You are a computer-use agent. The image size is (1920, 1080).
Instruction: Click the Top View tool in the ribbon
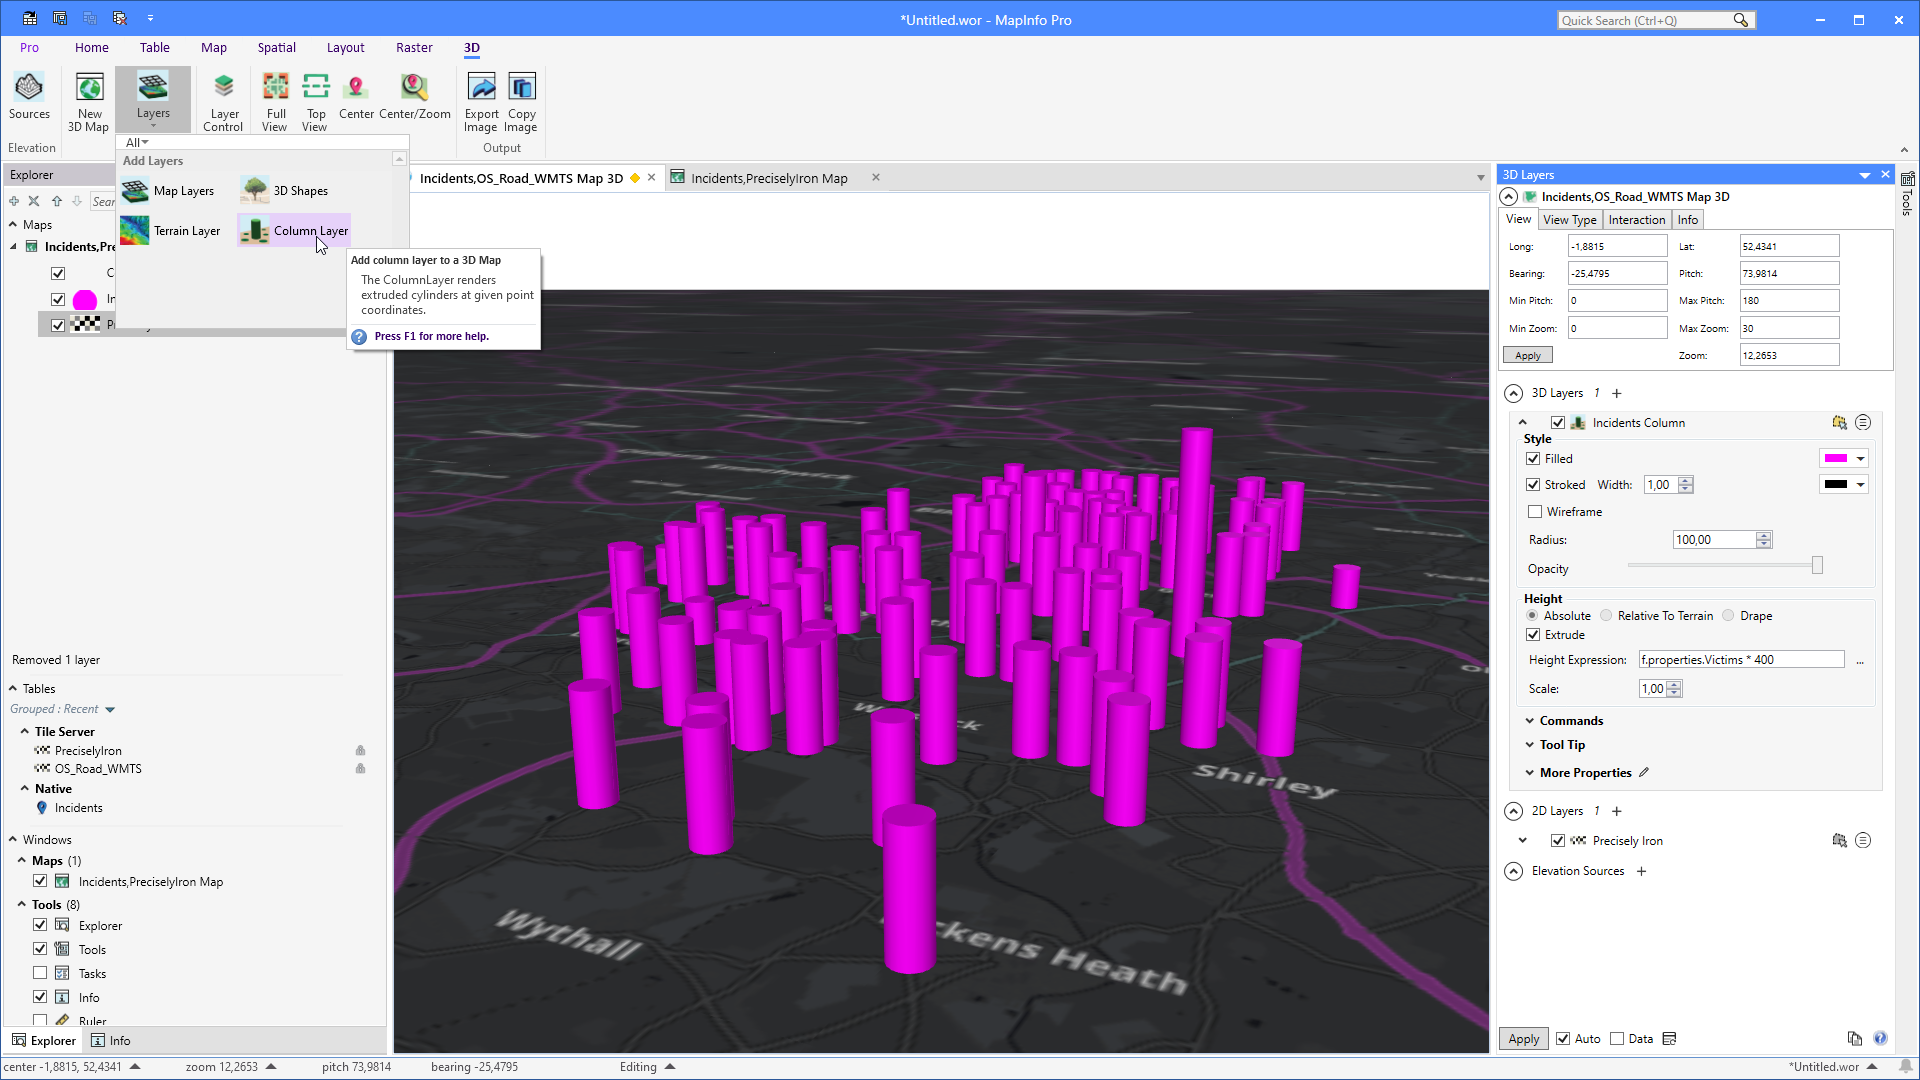[315, 99]
